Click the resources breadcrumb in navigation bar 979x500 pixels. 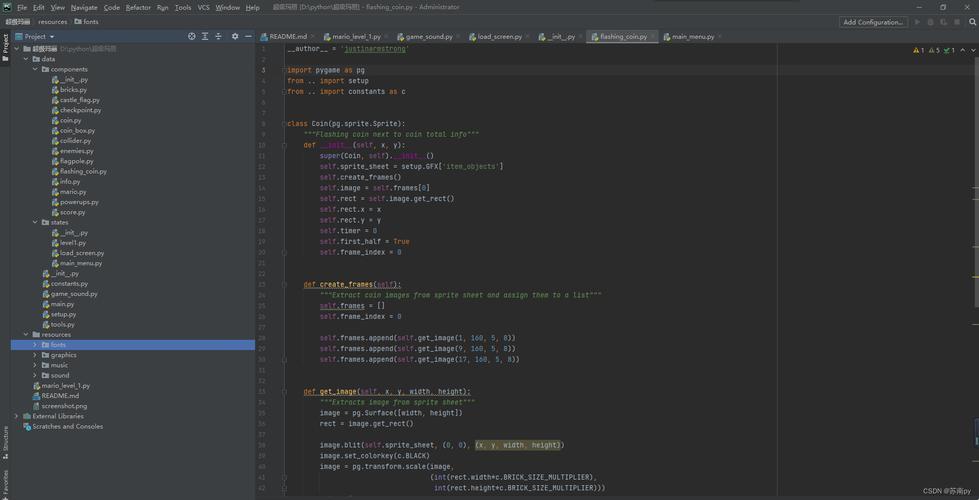[52, 22]
